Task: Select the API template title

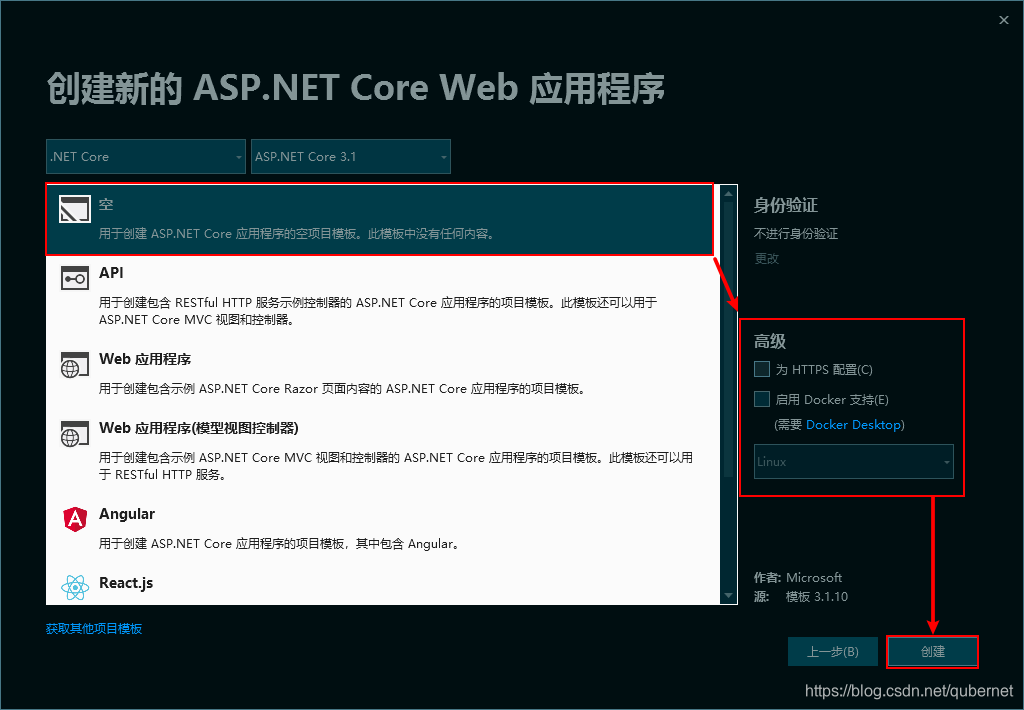Action: click(x=111, y=273)
